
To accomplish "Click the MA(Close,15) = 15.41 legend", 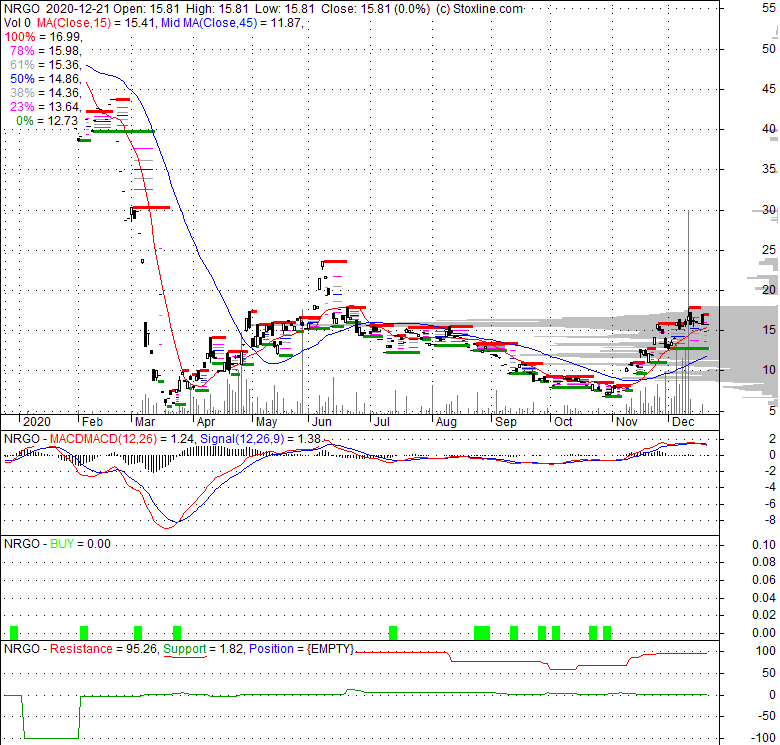I will click(x=96, y=23).
